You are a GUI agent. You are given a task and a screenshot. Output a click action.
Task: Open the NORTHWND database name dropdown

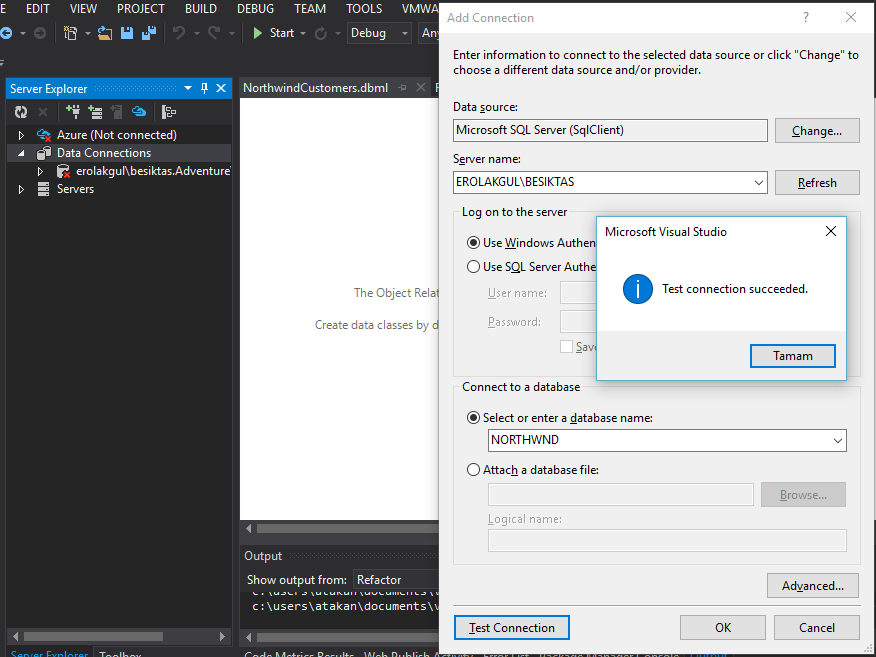[x=837, y=441]
